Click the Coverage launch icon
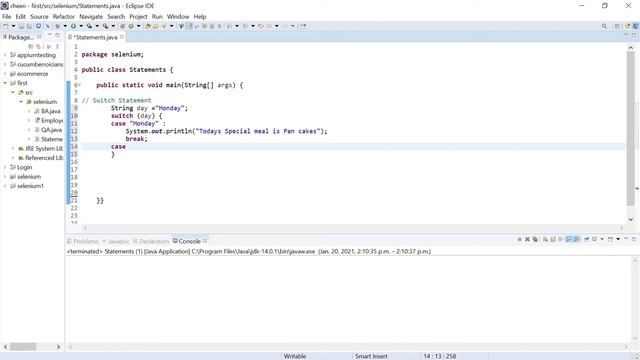 pyautogui.click(x=89, y=26)
